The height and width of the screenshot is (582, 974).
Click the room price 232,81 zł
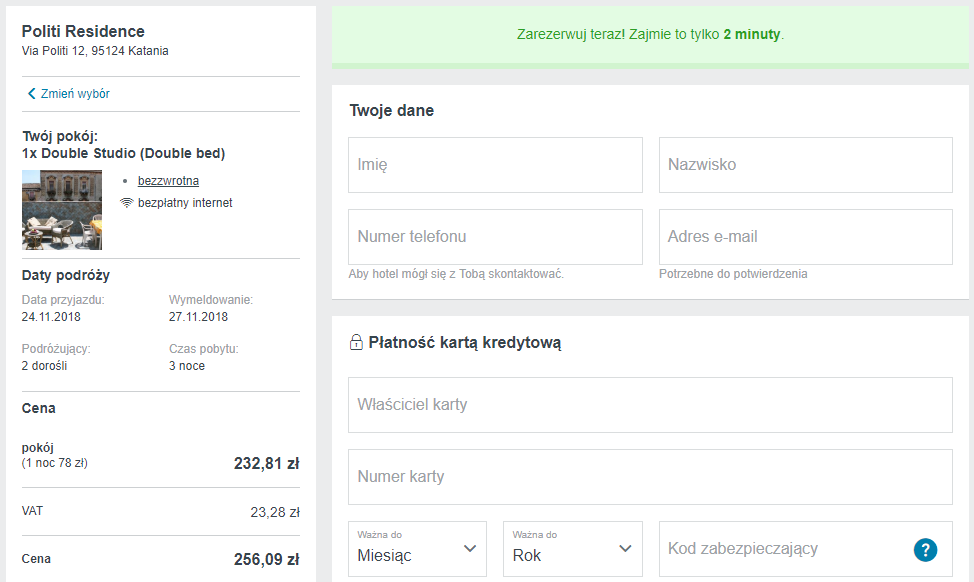266,463
